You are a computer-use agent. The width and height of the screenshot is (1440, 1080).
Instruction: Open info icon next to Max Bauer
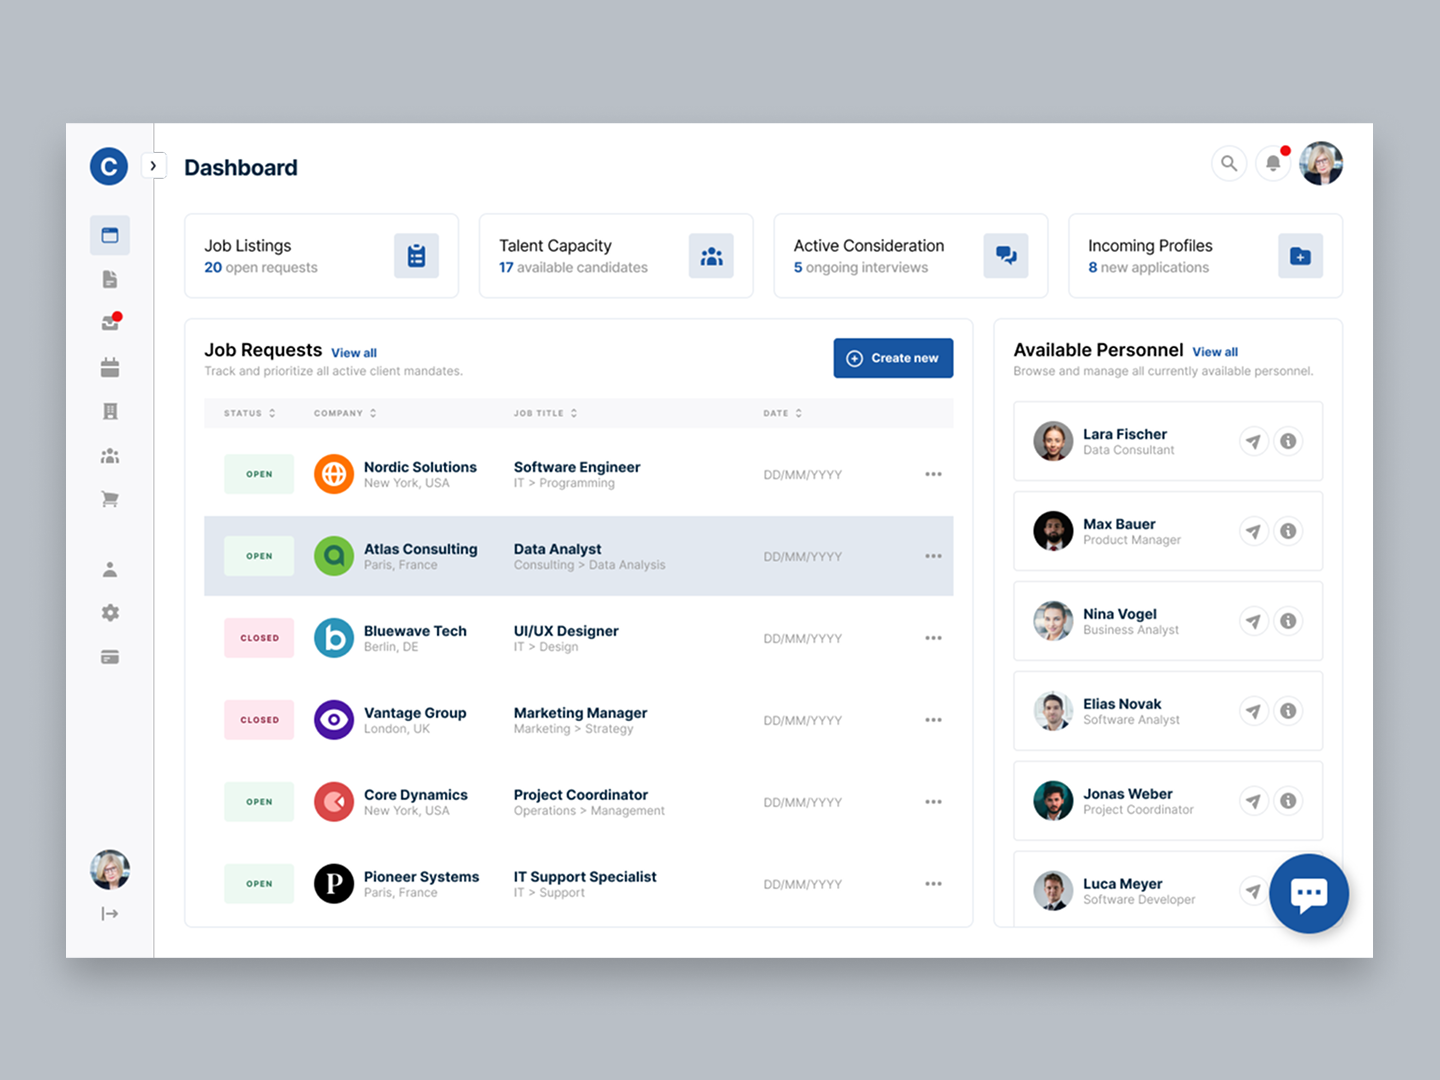click(1288, 531)
